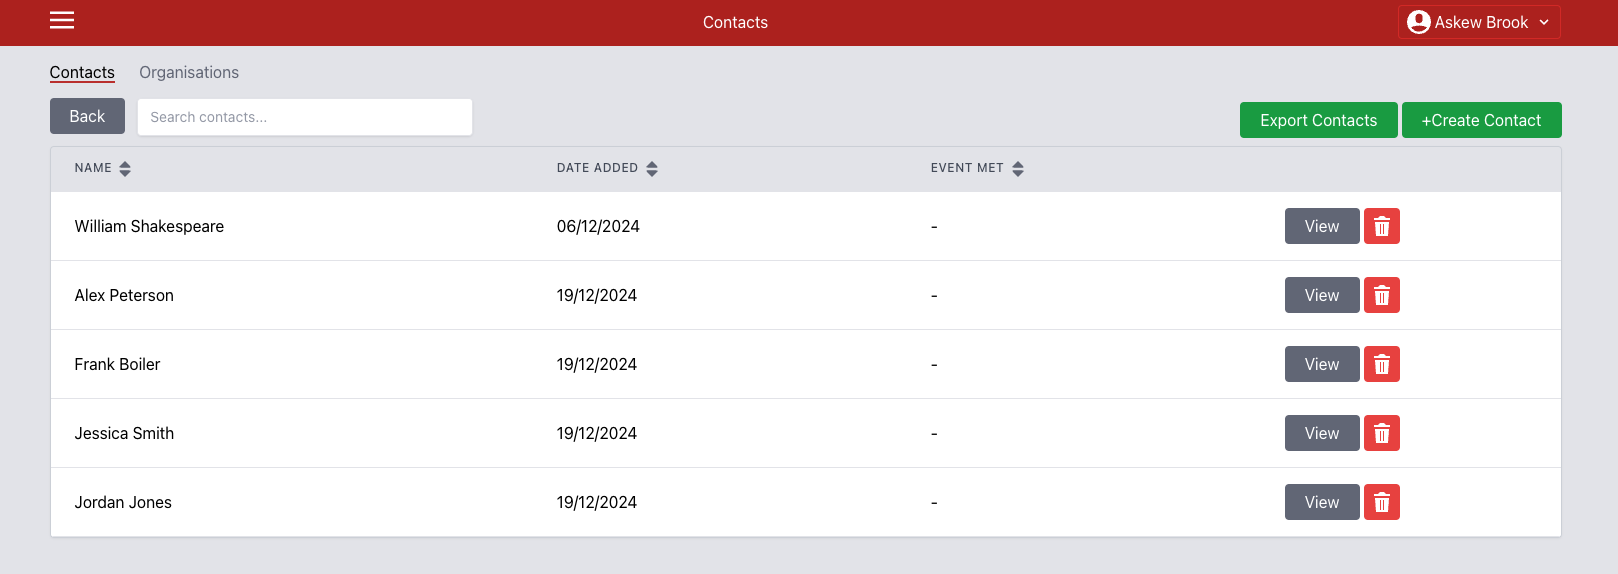
Task: Click the user avatar icon beside Askew Brook
Action: click(x=1418, y=22)
